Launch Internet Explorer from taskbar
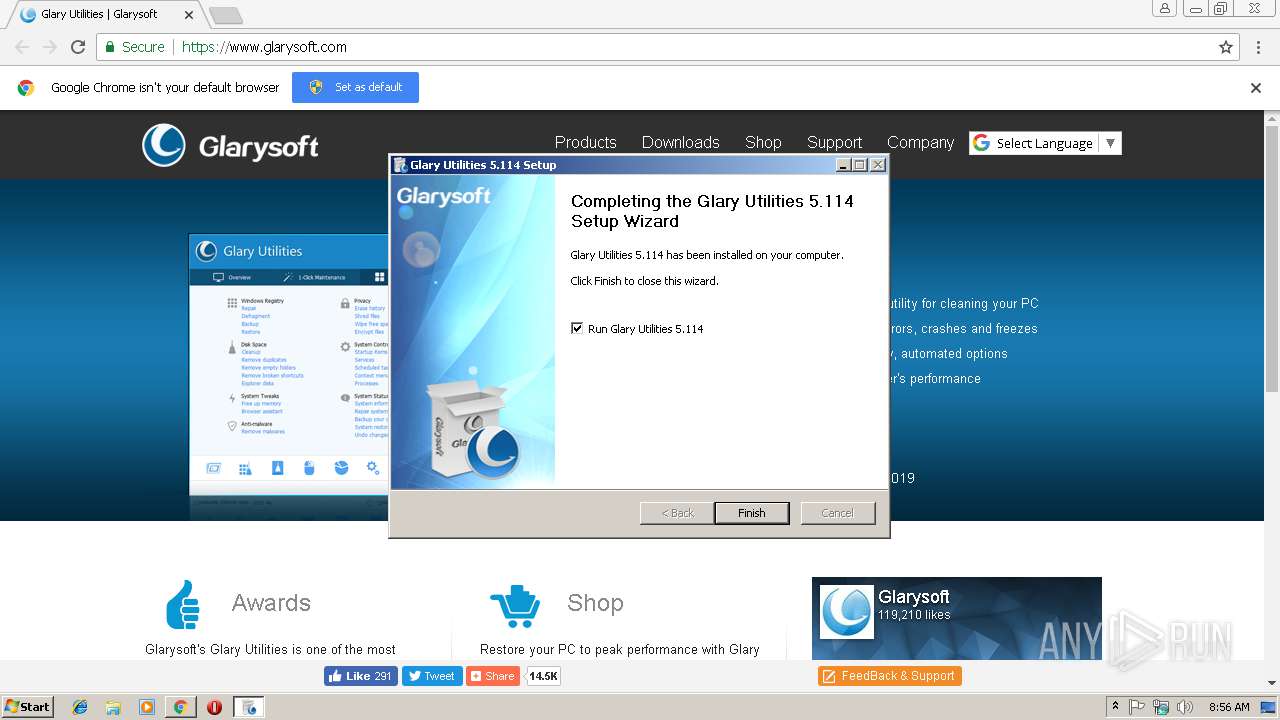 coord(80,707)
